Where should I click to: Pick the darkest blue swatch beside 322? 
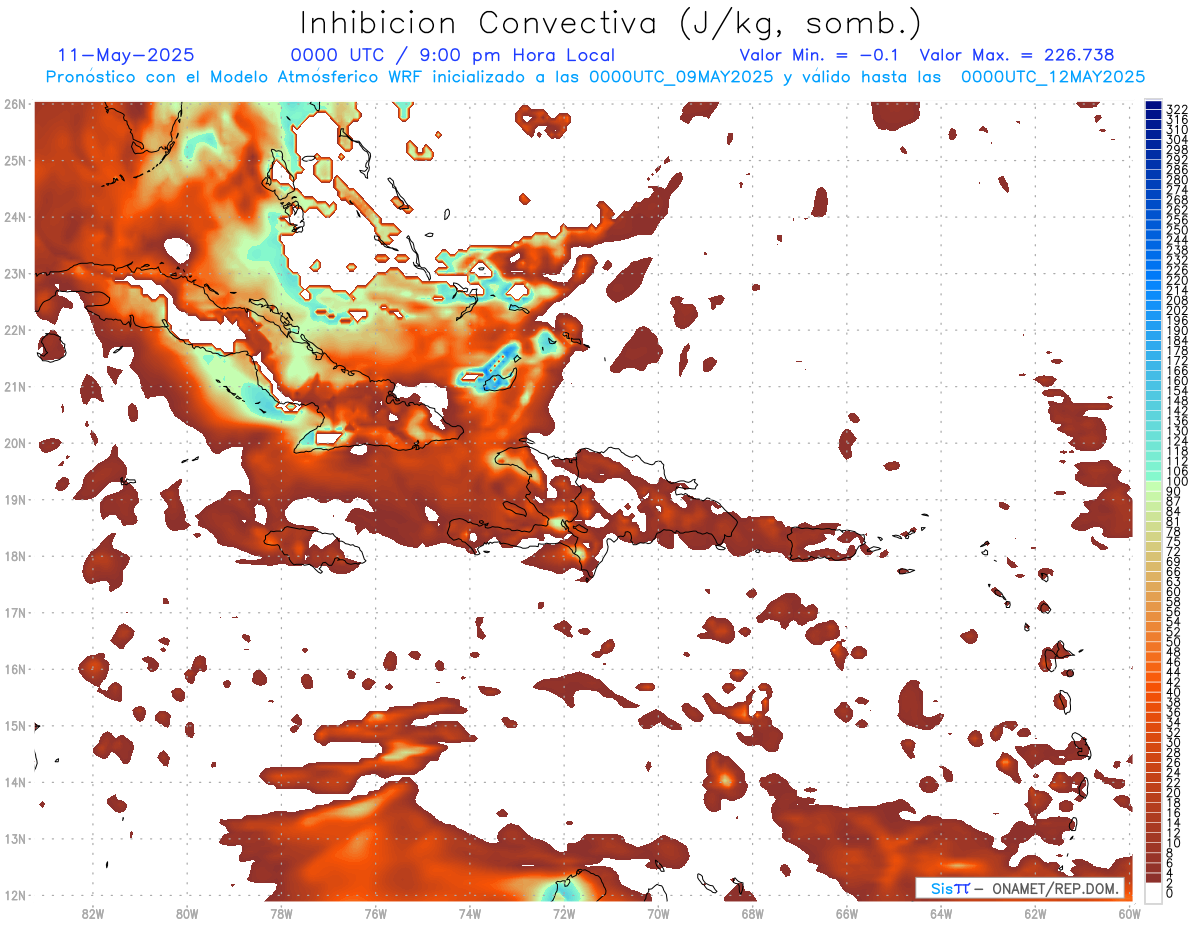coord(1154,106)
